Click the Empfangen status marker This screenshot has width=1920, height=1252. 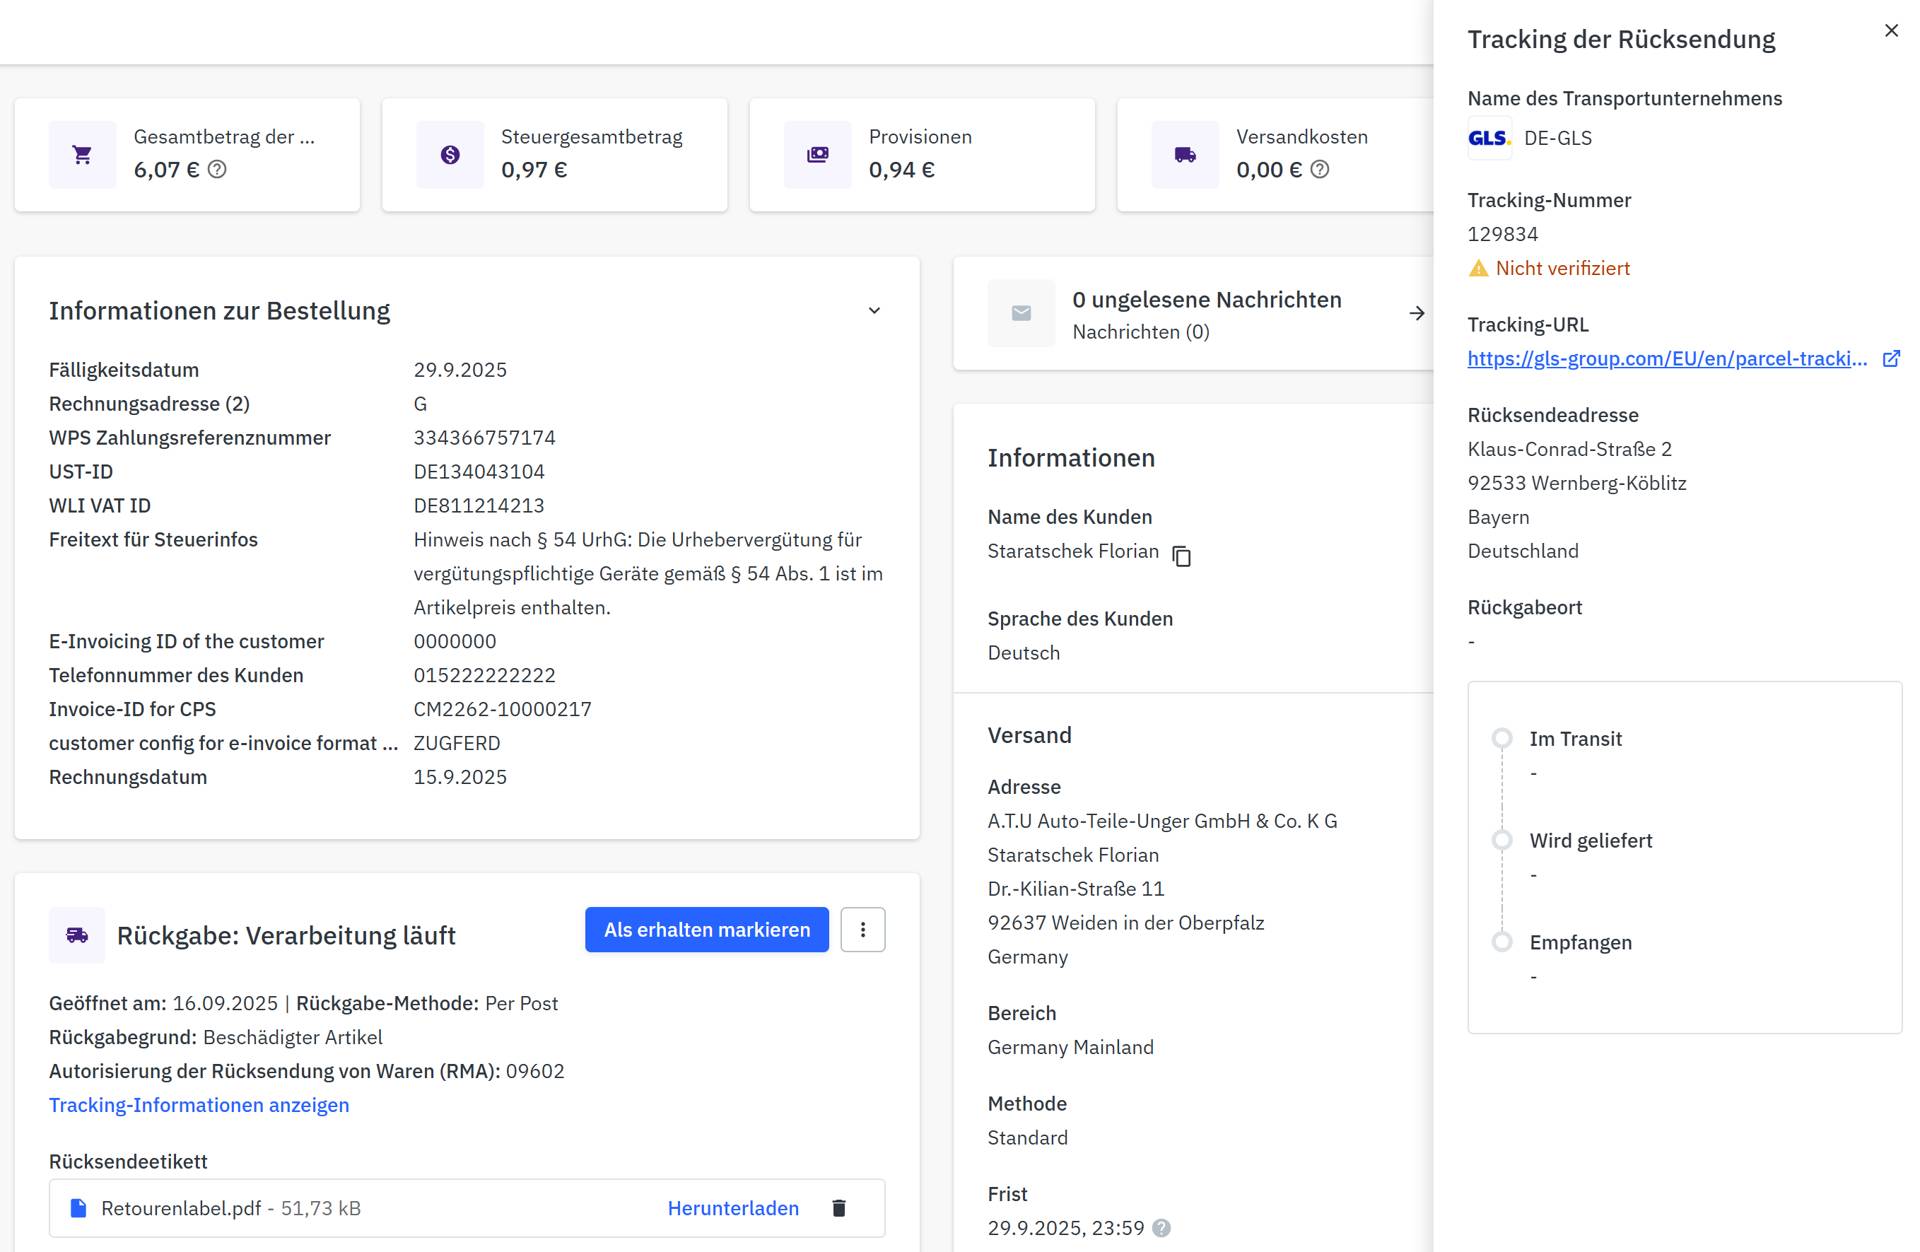(1501, 942)
